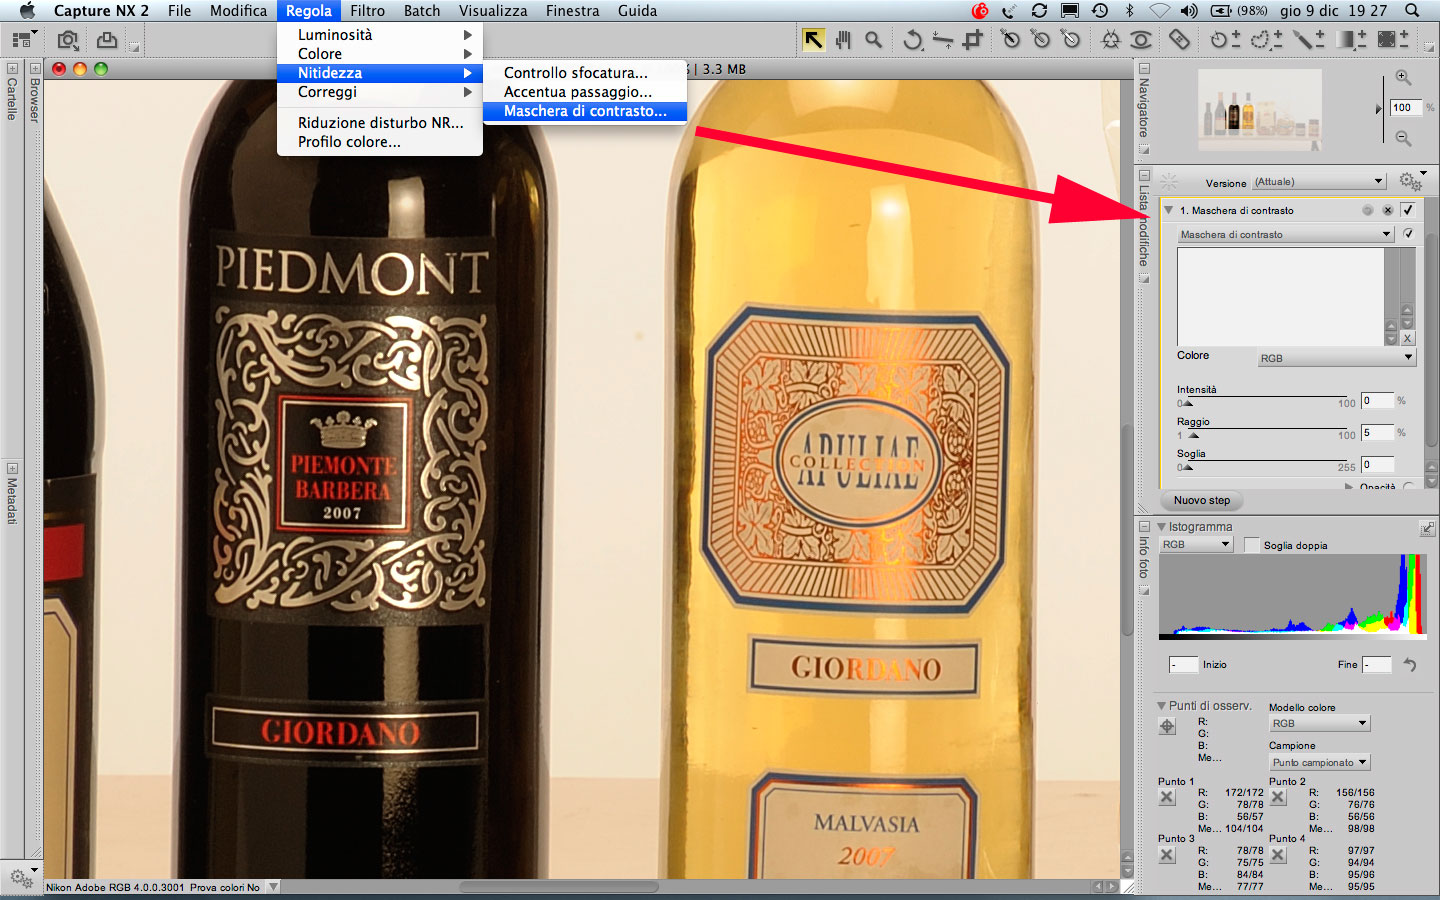Select the Crop tool
The image size is (1440, 900).
pyautogui.click(x=972, y=40)
